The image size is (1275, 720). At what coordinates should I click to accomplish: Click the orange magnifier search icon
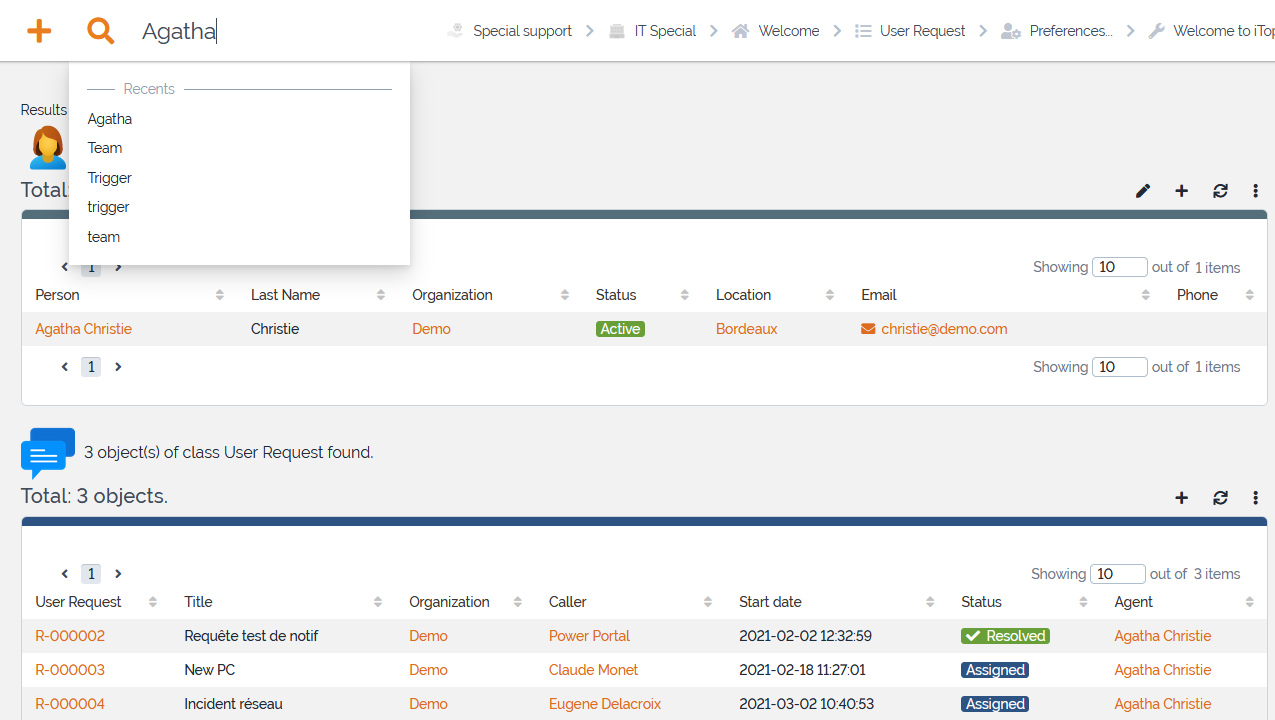[x=100, y=31]
